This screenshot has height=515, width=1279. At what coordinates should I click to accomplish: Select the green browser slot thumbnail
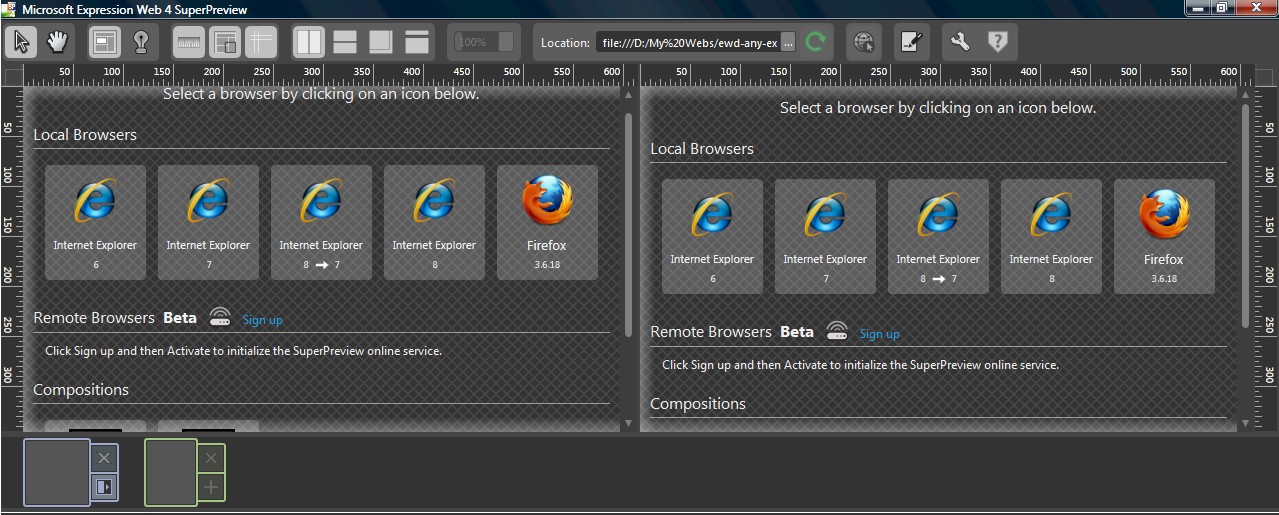(x=171, y=472)
